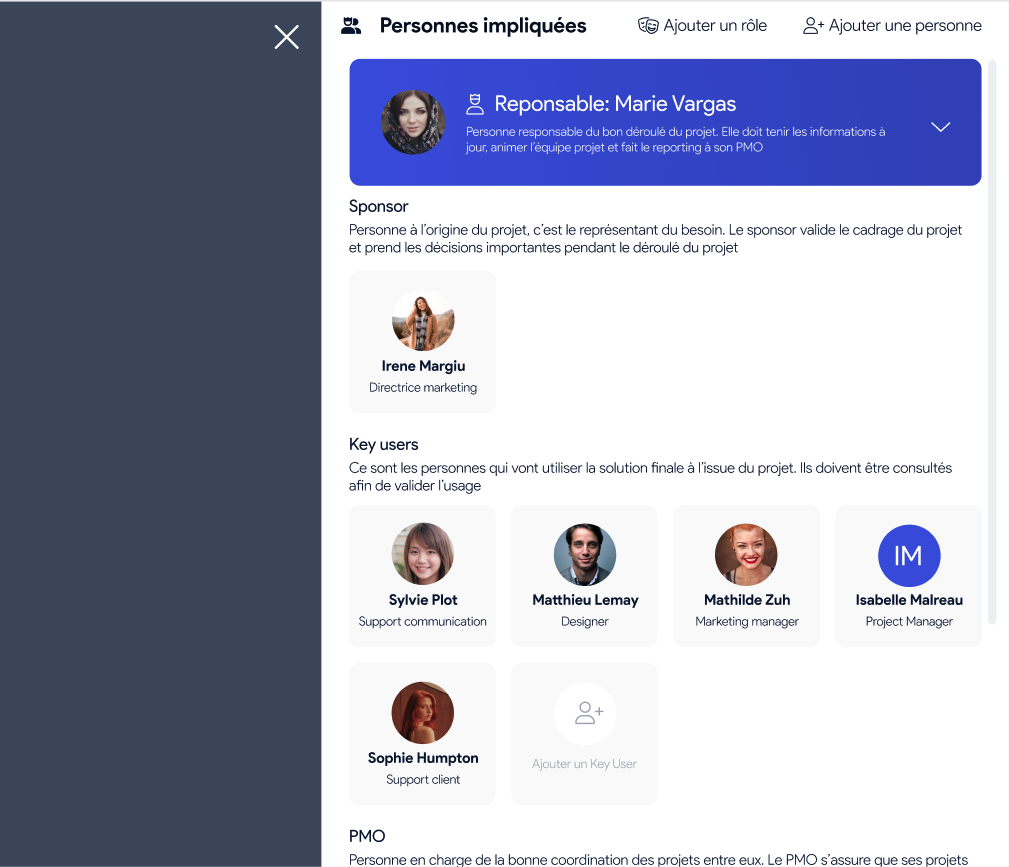Select the name Mathilde Zuh
Viewport: 1009px width, 867px height.
(746, 600)
